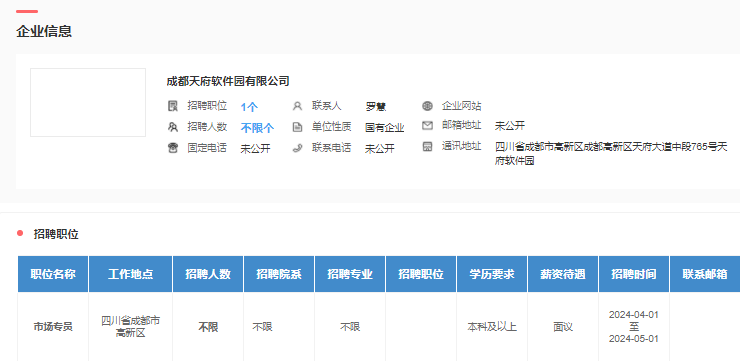
Task: Click the 单位性质 file icon
Action: 297,126
